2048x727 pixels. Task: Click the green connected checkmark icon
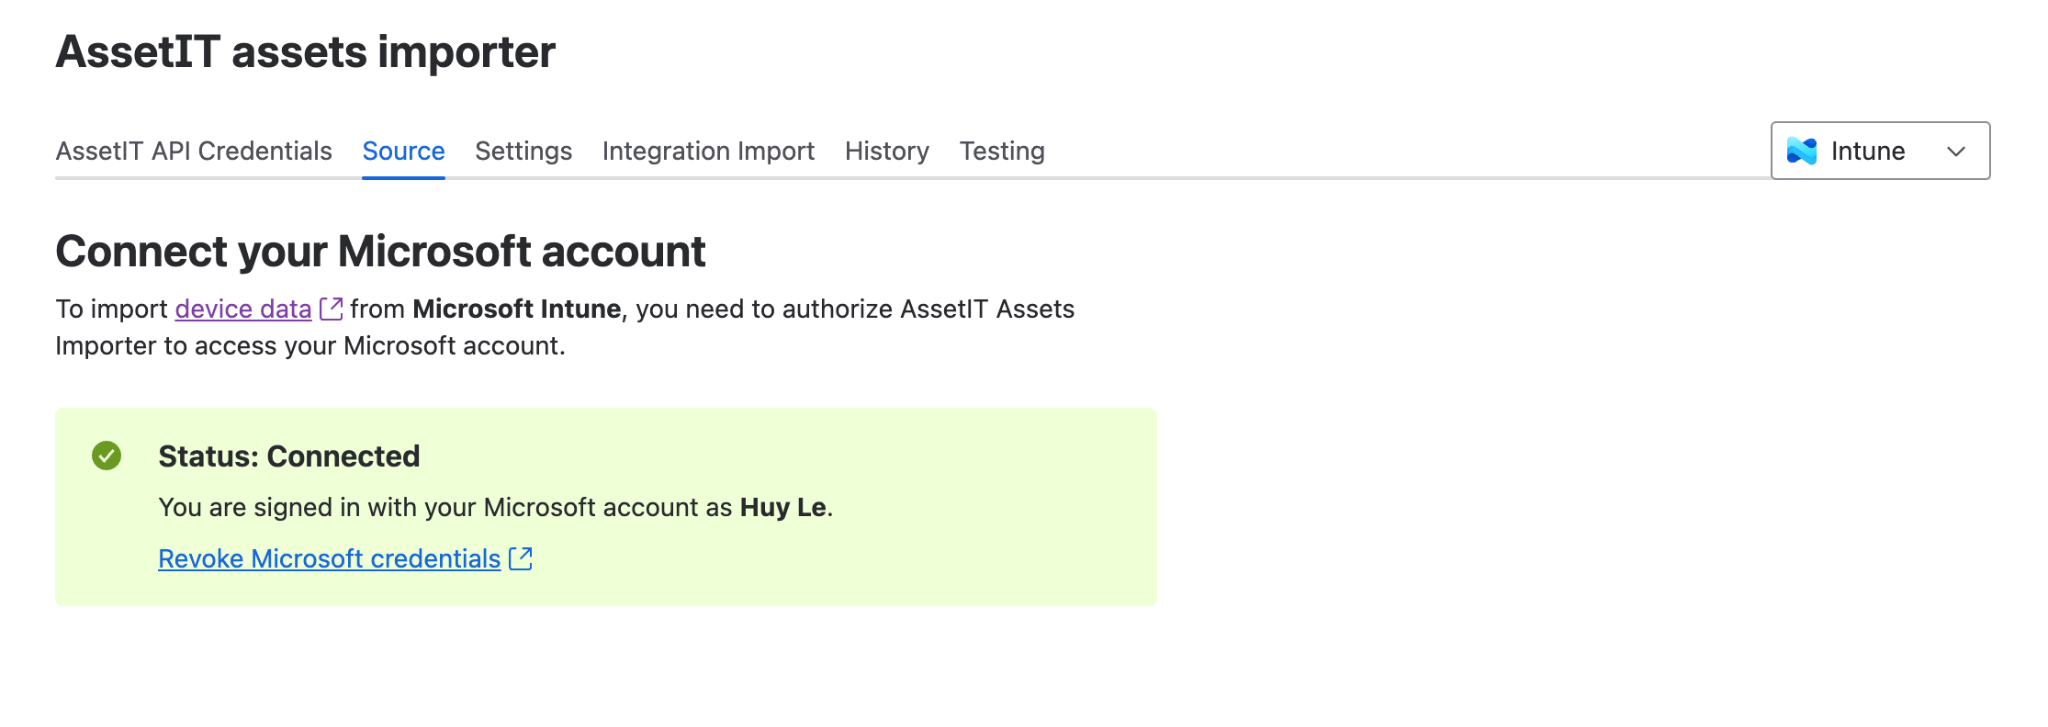click(107, 456)
